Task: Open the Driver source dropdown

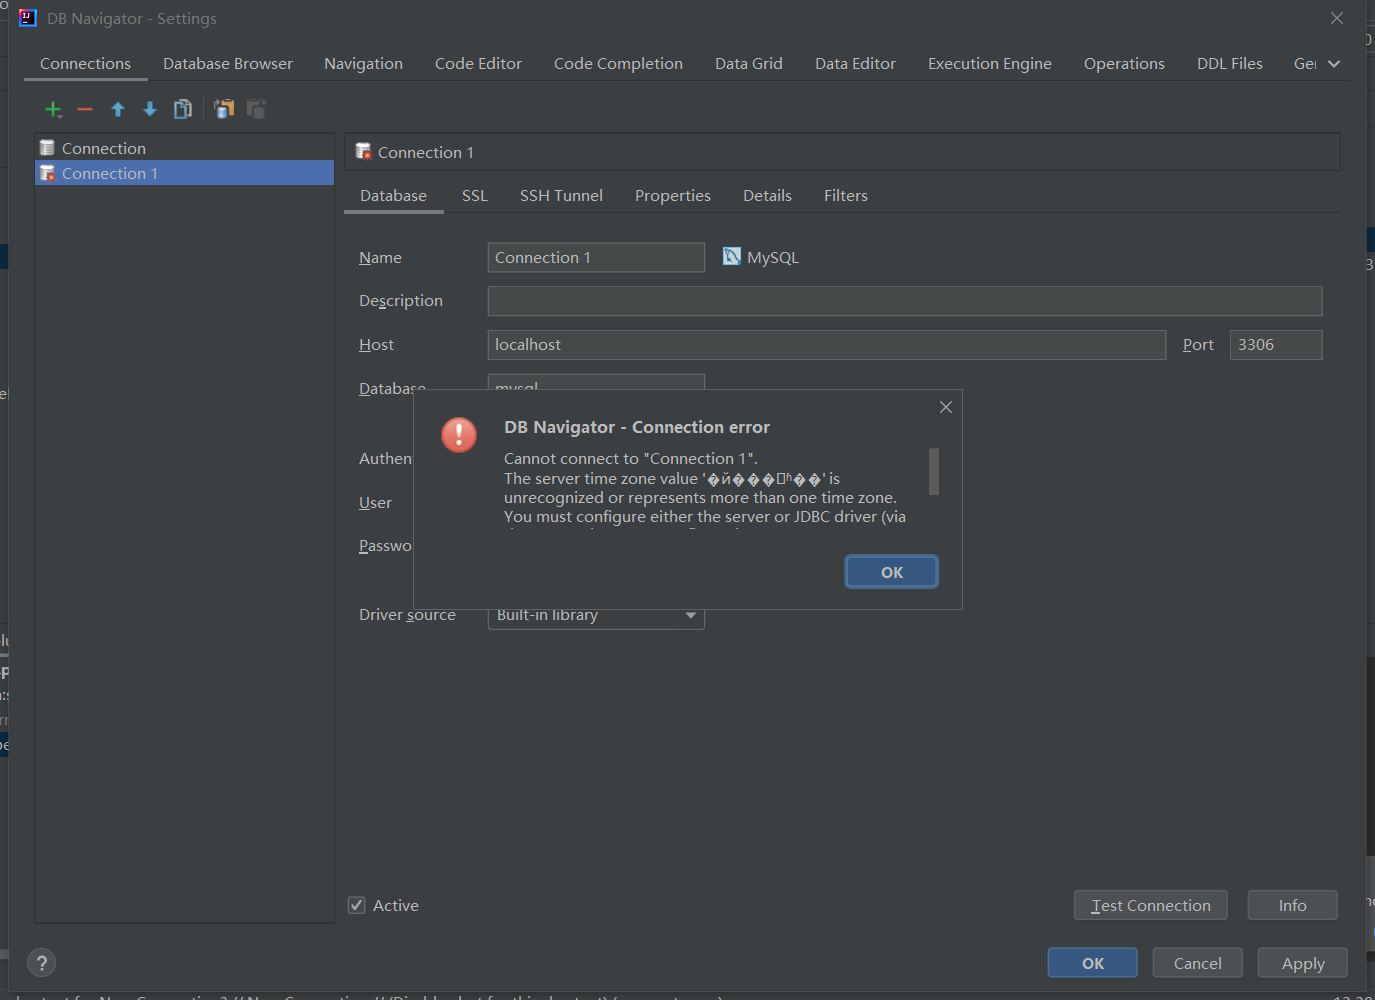Action: [x=690, y=616]
